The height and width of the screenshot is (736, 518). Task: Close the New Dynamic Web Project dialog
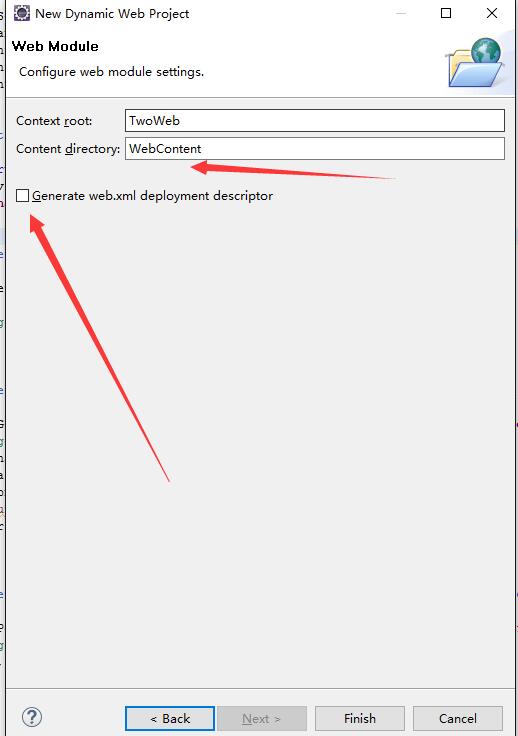(x=492, y=13)
